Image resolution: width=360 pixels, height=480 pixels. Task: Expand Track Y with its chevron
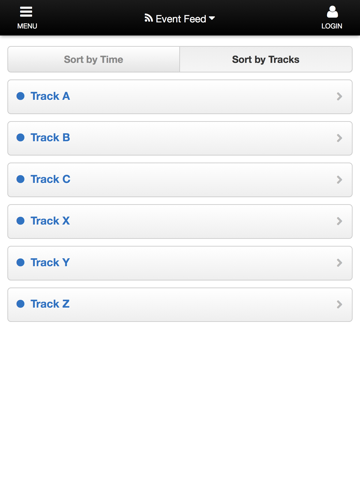tap(339, 263)
